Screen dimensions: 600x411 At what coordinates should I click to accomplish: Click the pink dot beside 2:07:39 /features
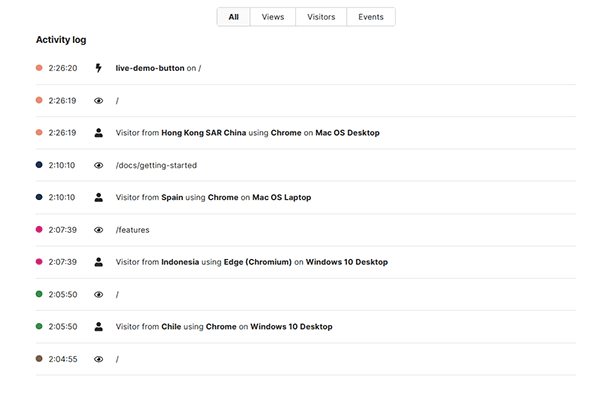click(39, 229)
